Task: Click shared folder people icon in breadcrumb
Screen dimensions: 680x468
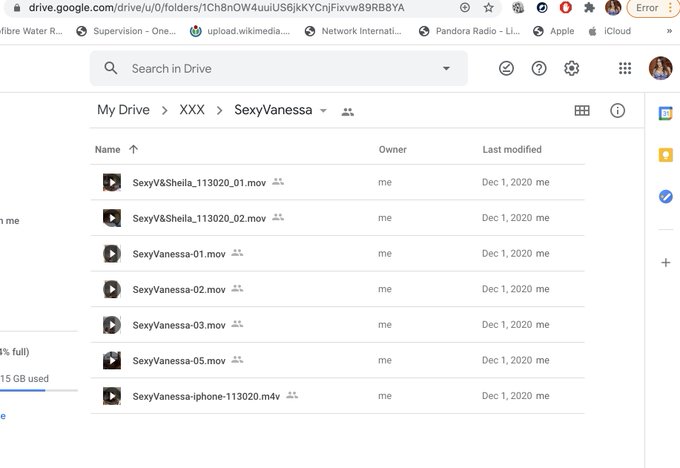Action: coord(347,112)
